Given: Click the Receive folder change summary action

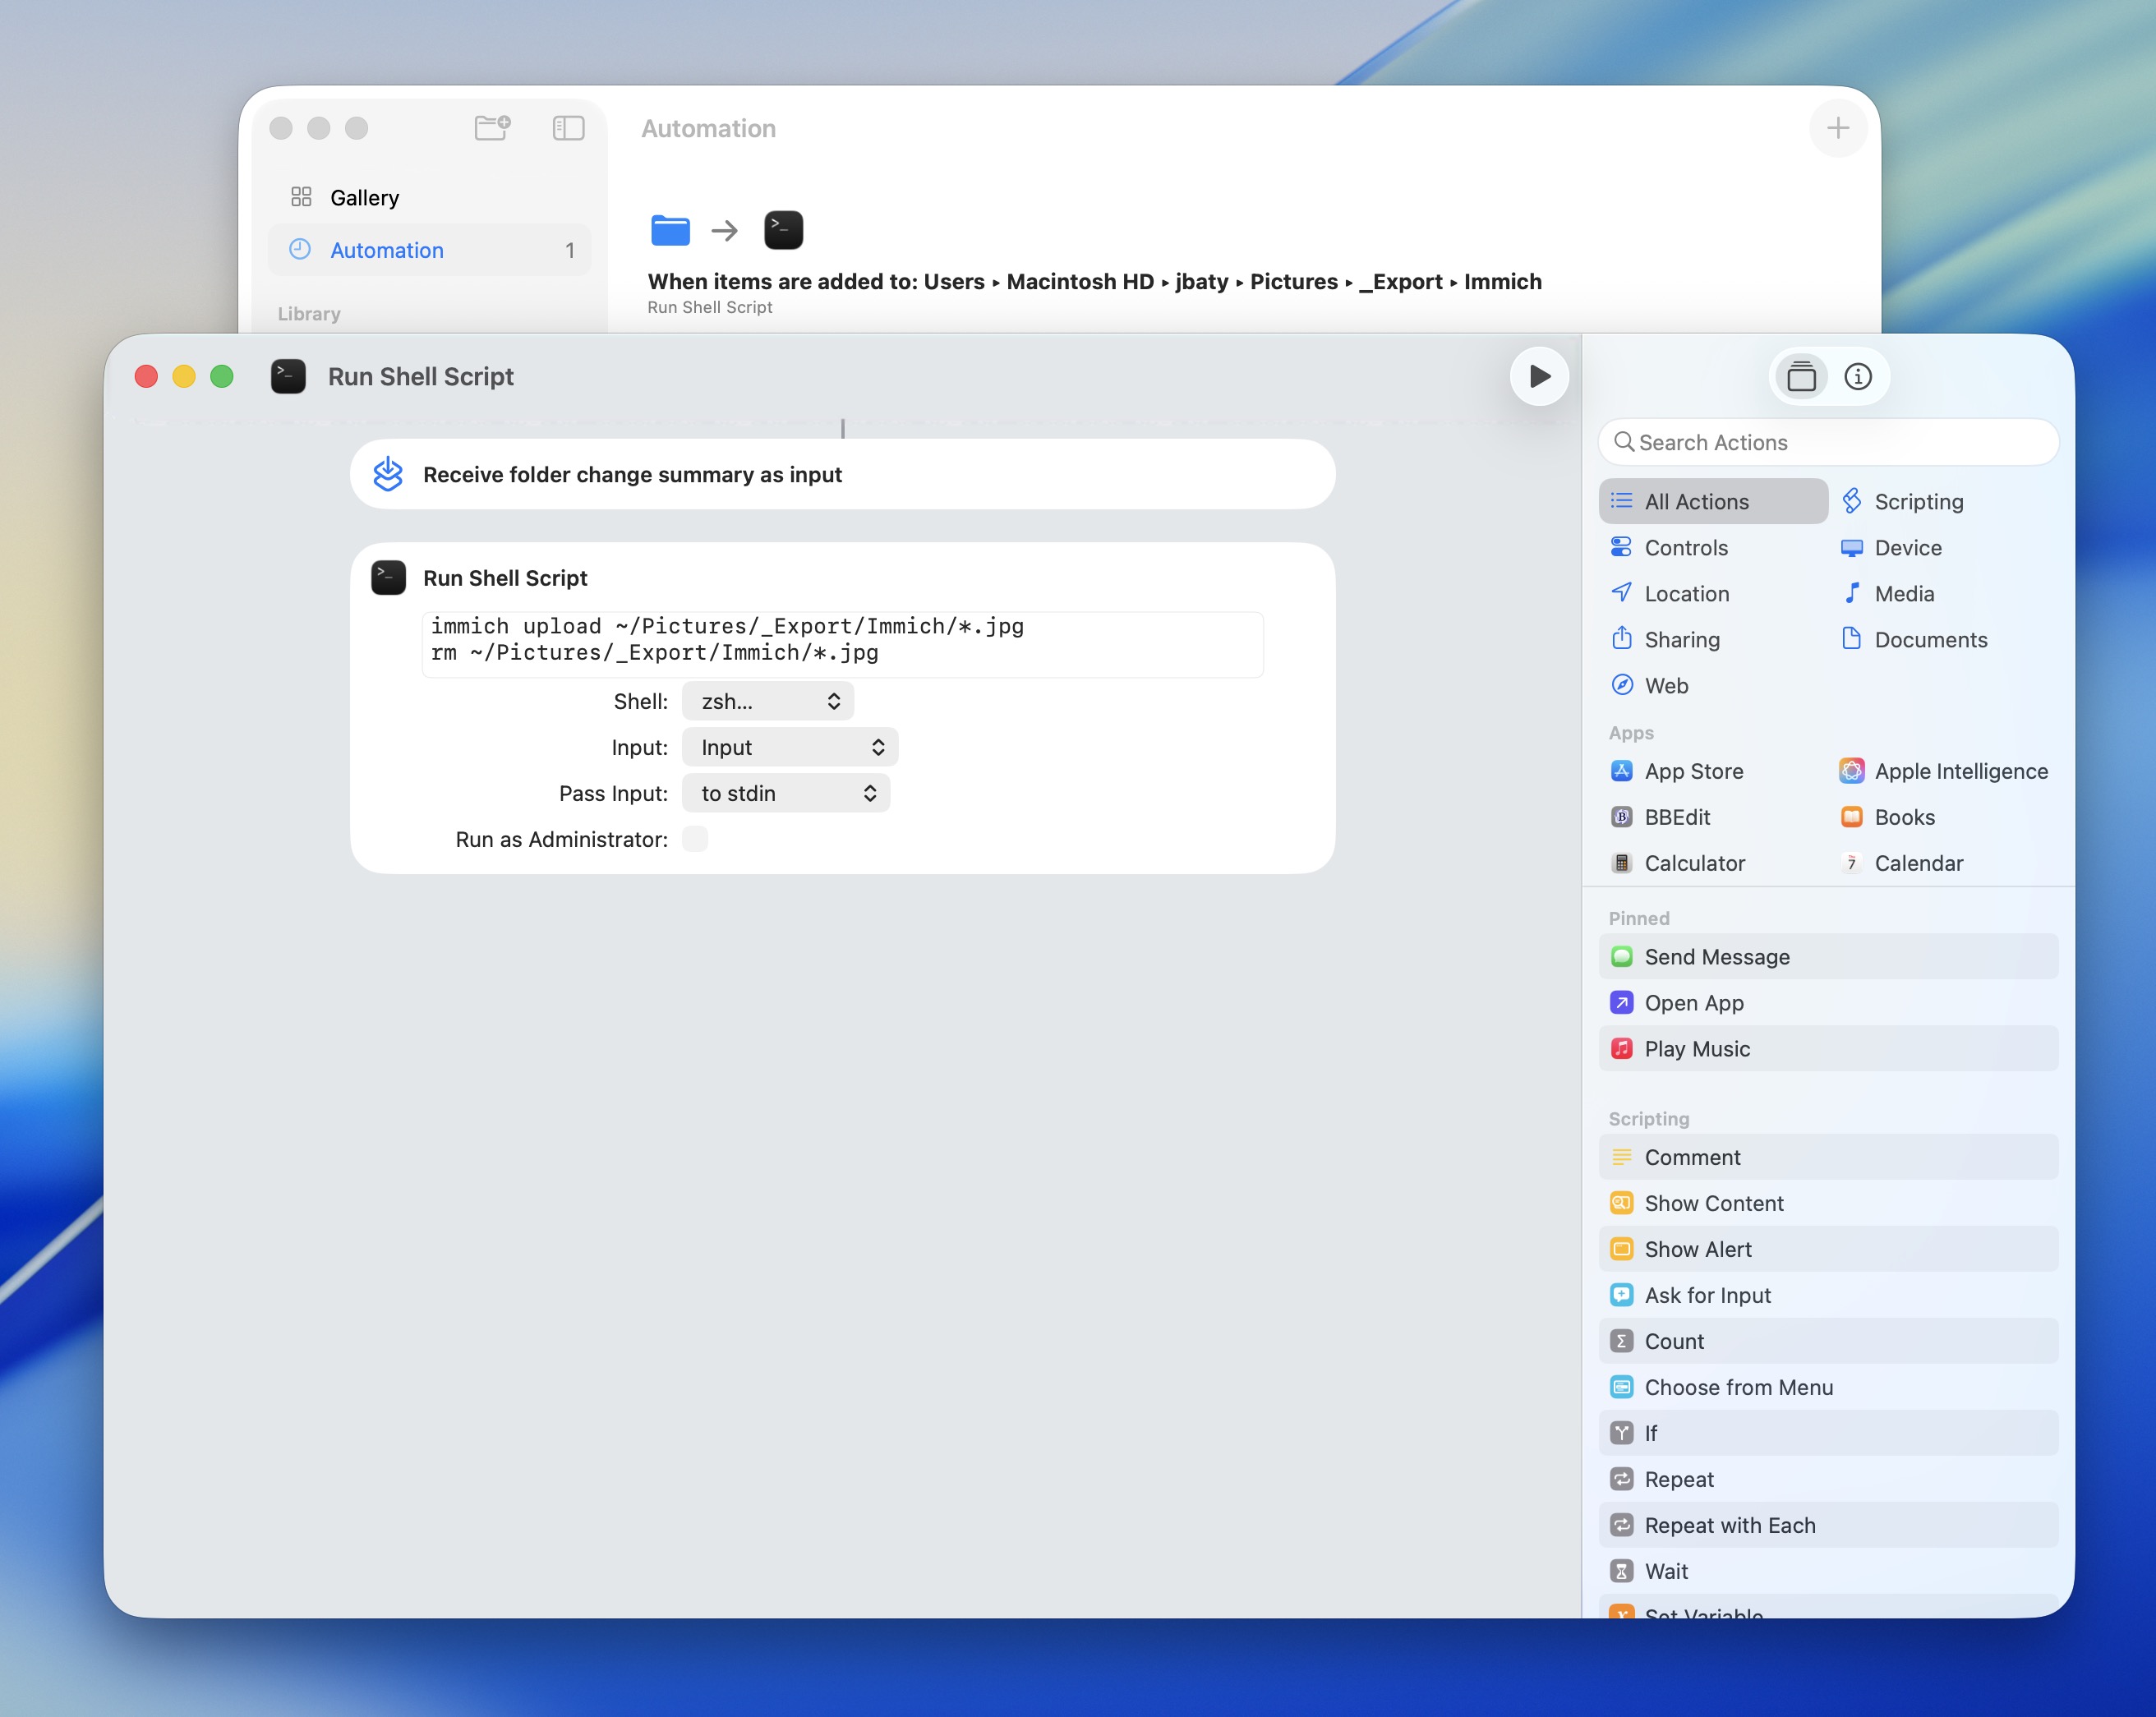Looking at the screenshot, I should pyautogui.click(x=842, y=474).
